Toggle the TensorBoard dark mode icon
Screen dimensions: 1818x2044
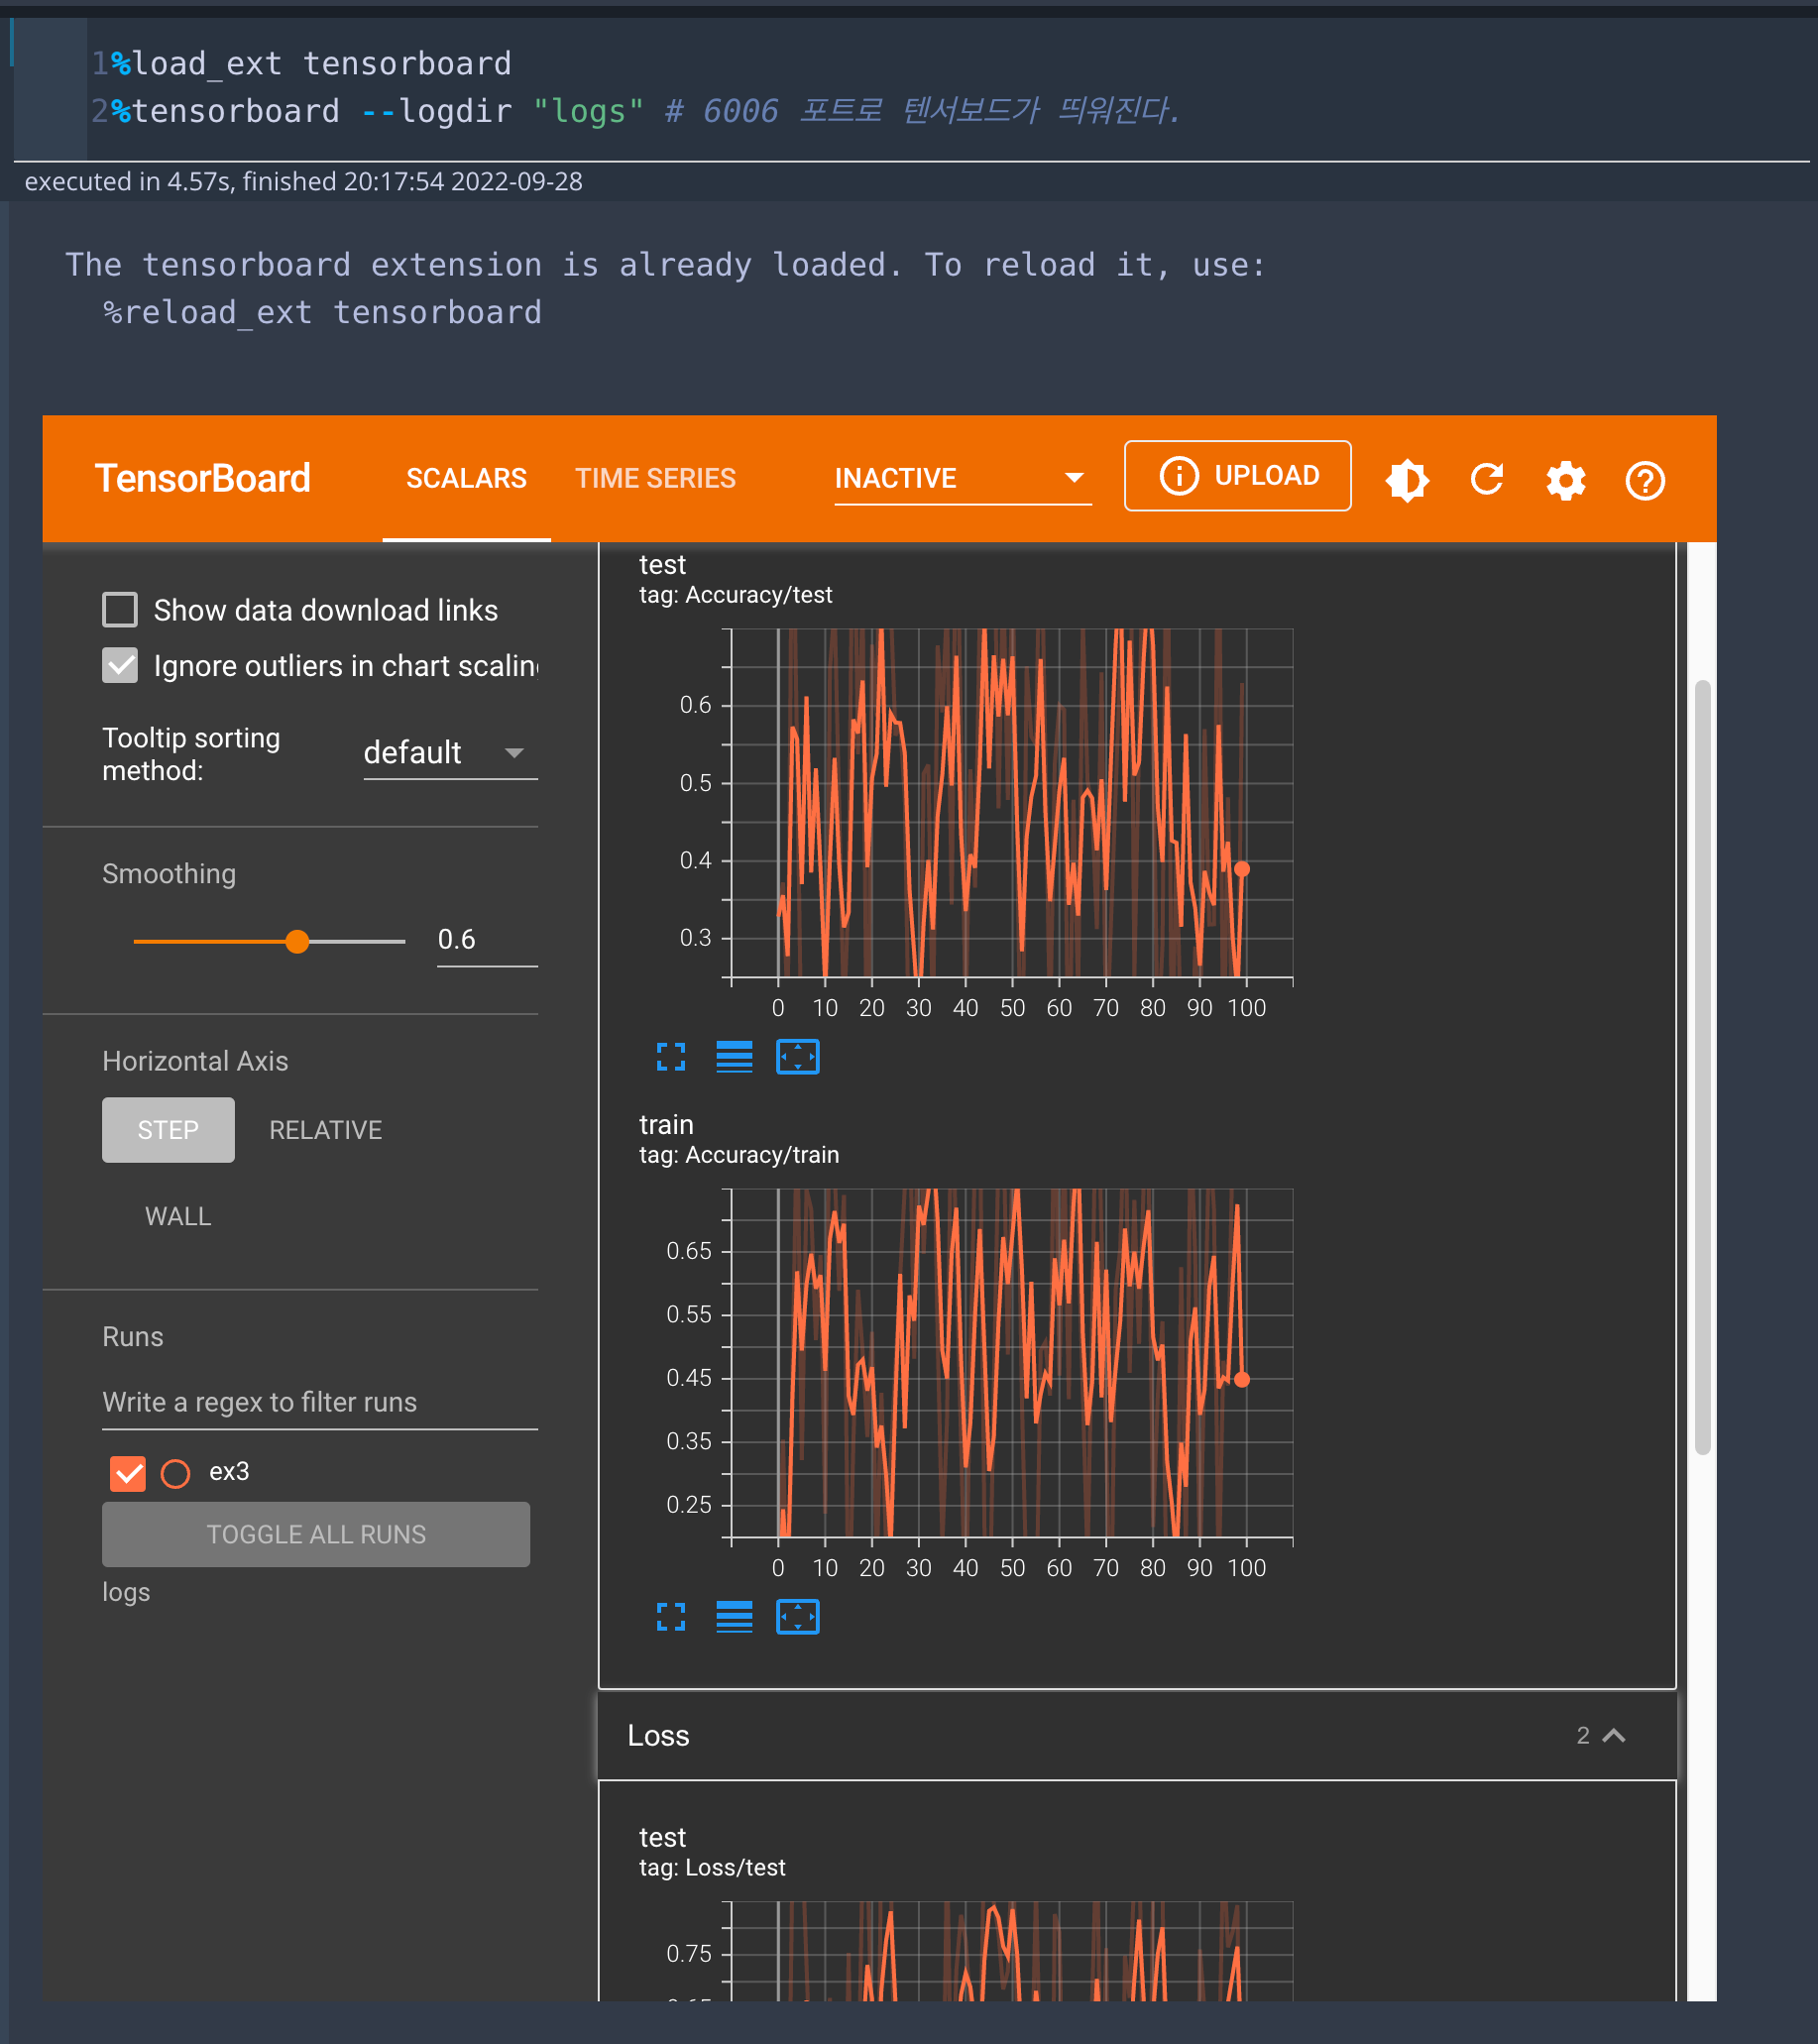[x=1407, y=480]
